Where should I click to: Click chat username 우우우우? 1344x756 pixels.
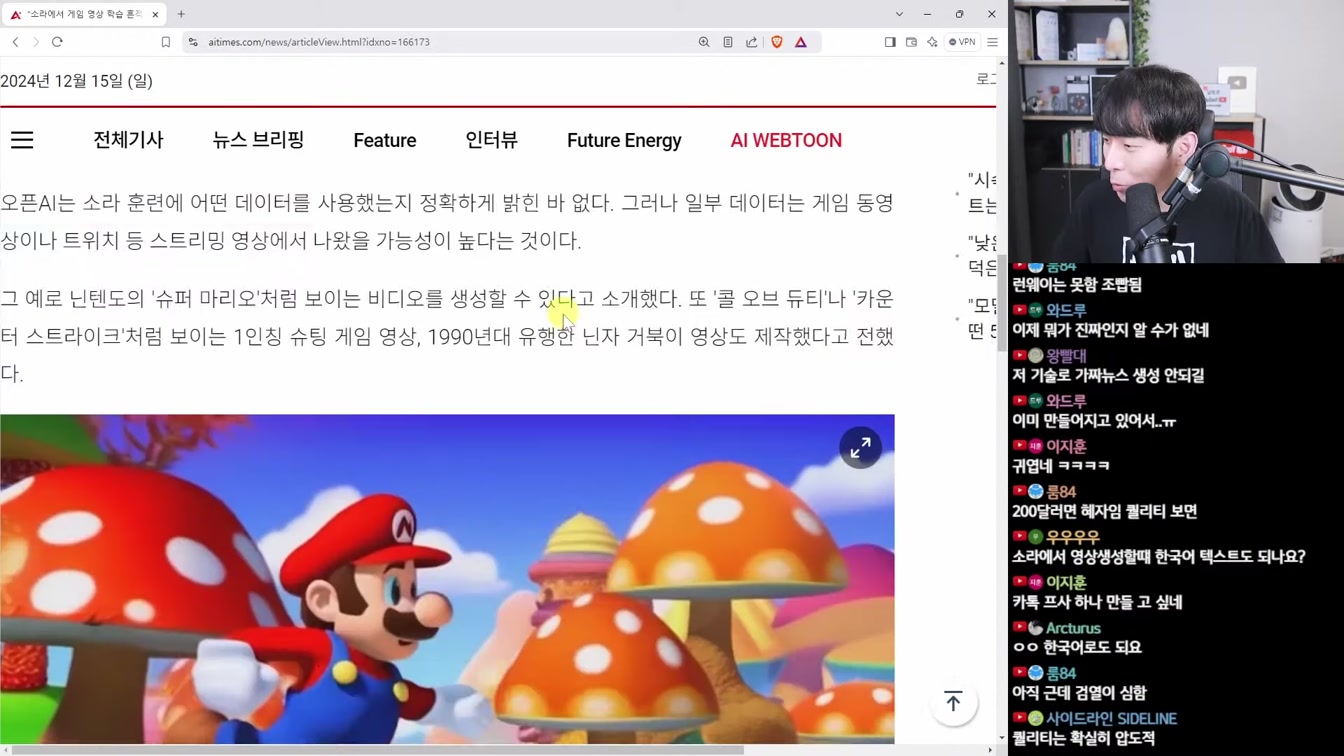coord(1073,537)
